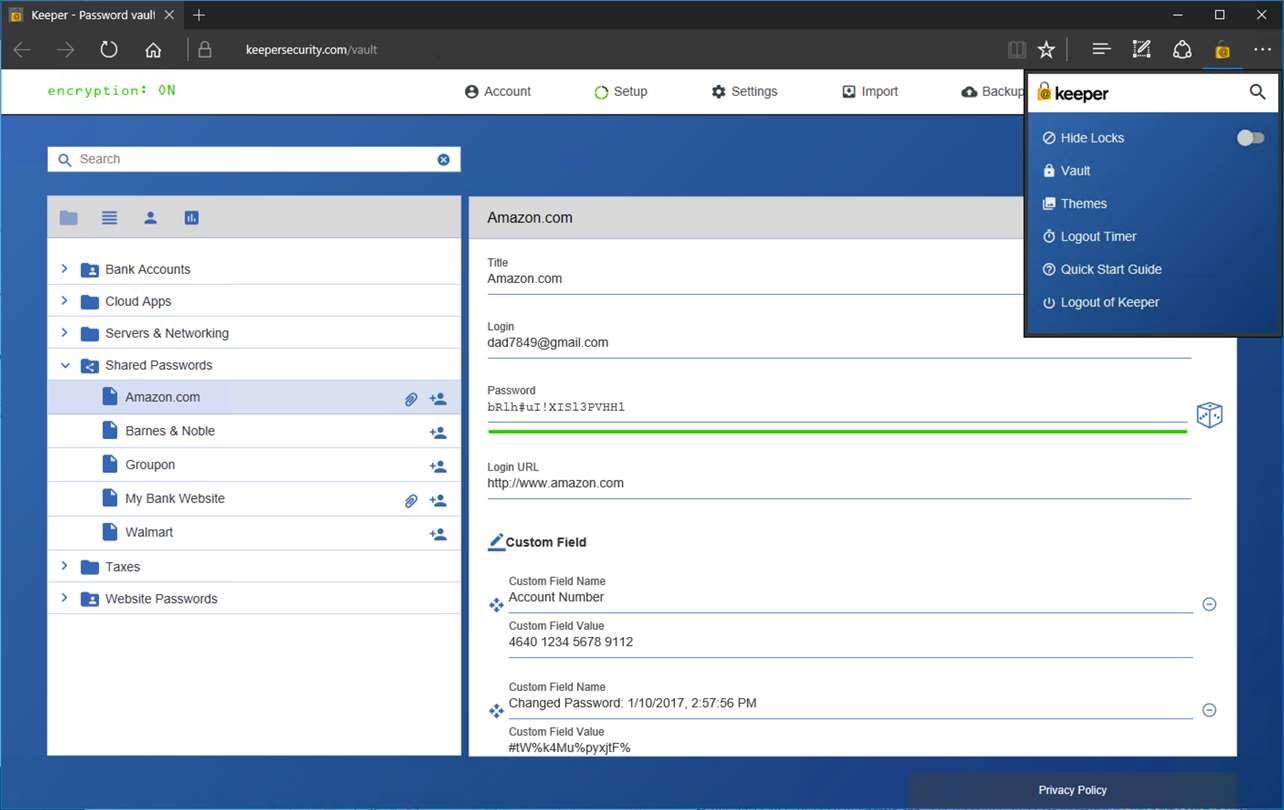Click custom field value 4640 1234 5678 9112
Screen dimensions: 1284x810
570,642
